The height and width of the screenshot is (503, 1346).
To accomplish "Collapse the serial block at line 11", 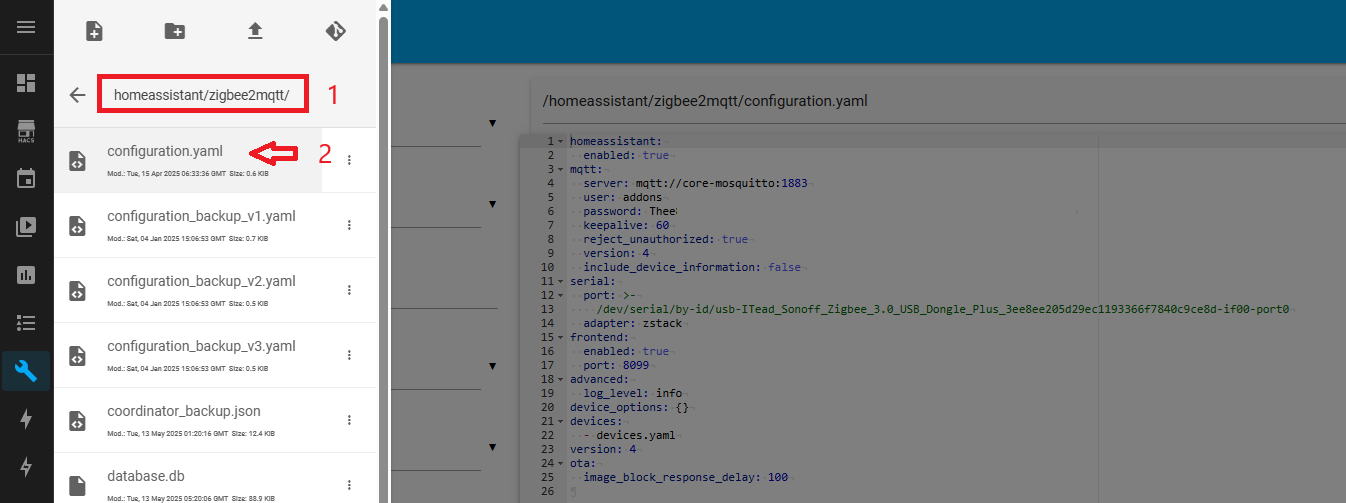I will click(x=560, y=282).
